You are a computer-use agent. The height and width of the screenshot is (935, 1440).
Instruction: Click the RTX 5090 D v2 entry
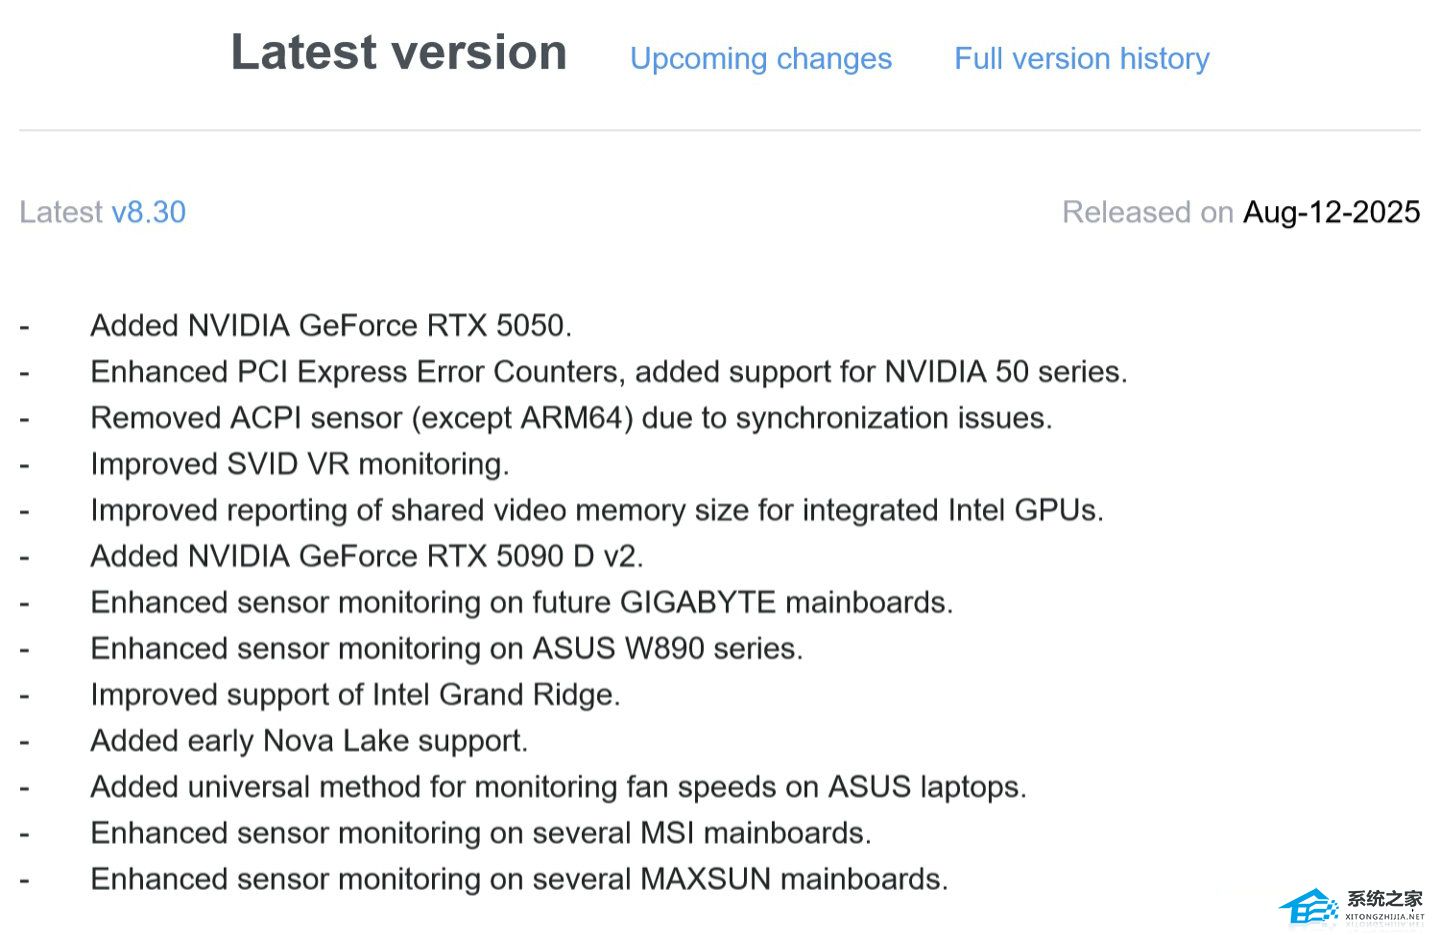[366, 556]
